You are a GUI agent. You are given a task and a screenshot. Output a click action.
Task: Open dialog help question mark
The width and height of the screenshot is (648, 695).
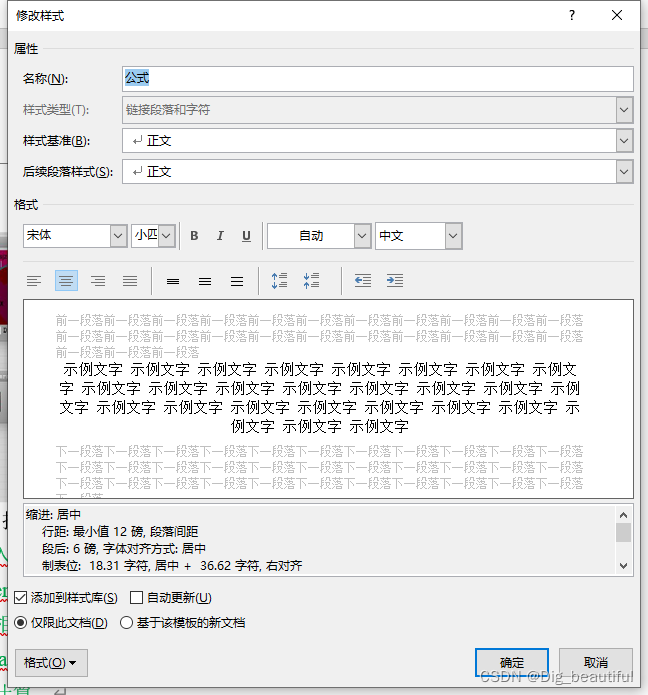tap(572, 16)
